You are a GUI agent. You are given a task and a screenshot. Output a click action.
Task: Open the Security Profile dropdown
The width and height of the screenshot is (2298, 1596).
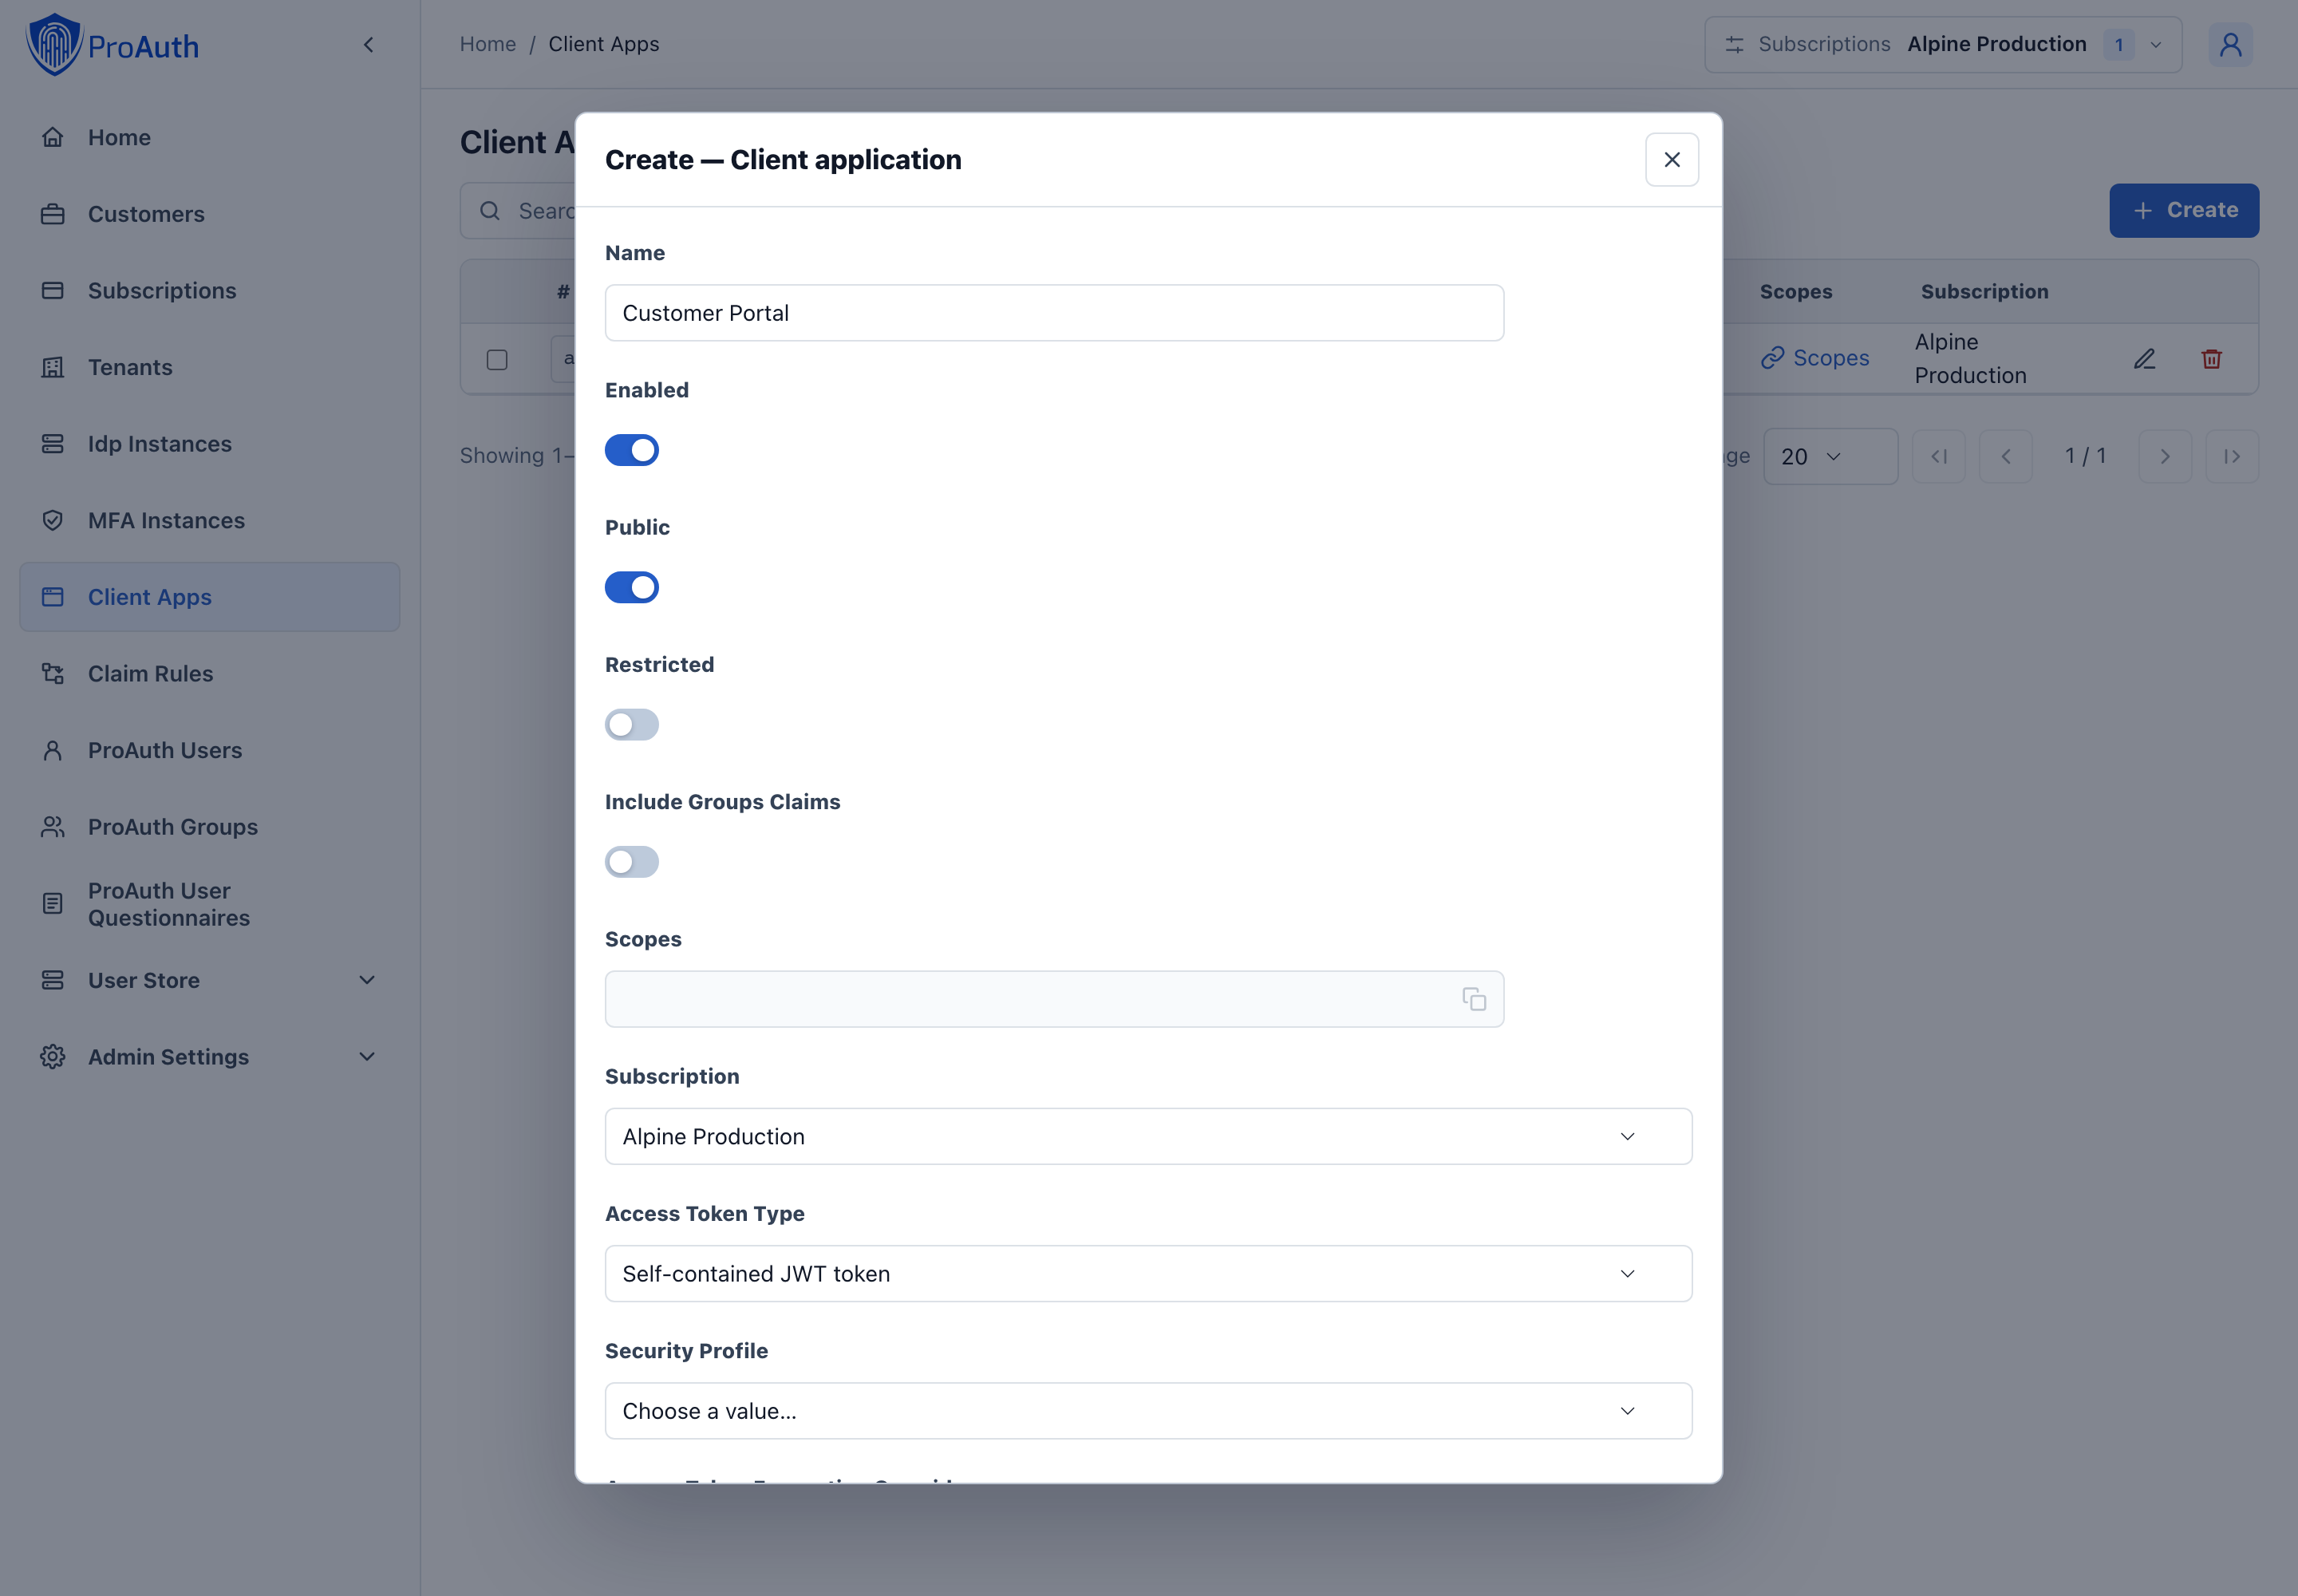[1148, 1411]
